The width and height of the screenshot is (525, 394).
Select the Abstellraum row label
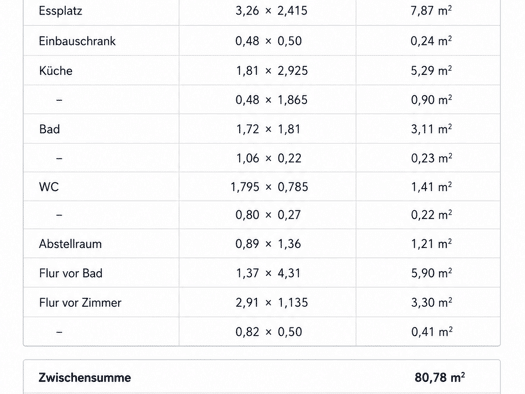click(70, 244)
